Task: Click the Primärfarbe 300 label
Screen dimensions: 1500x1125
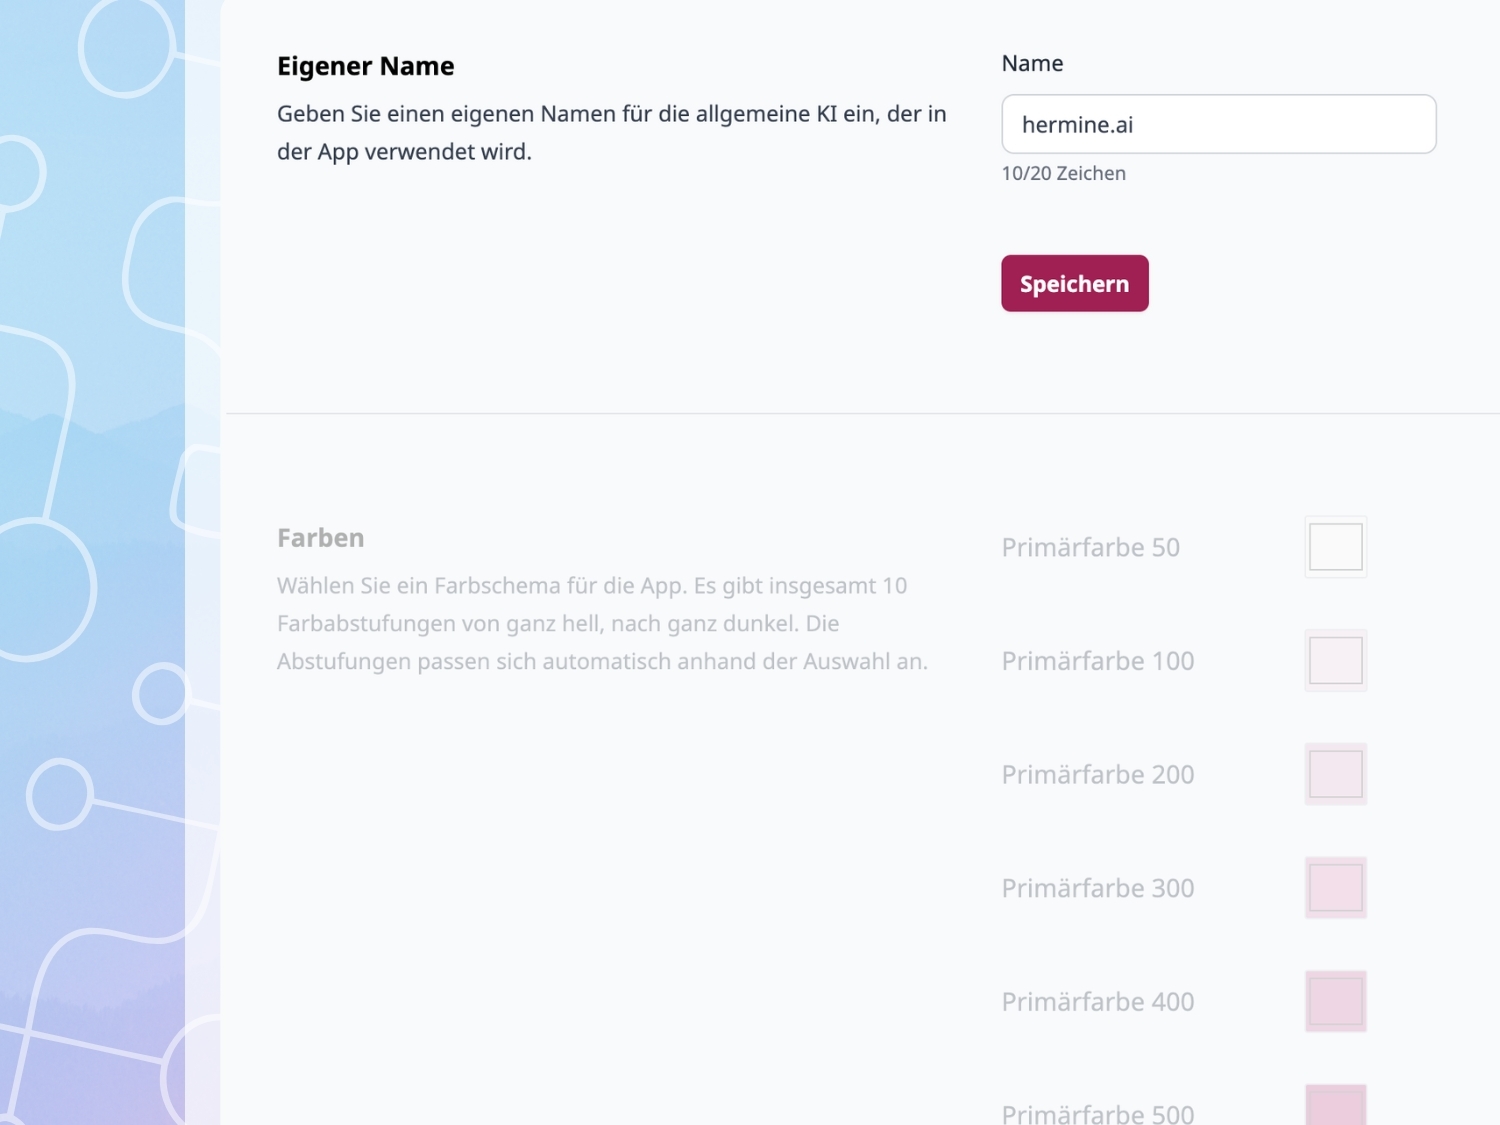Action: (1097, 887)
